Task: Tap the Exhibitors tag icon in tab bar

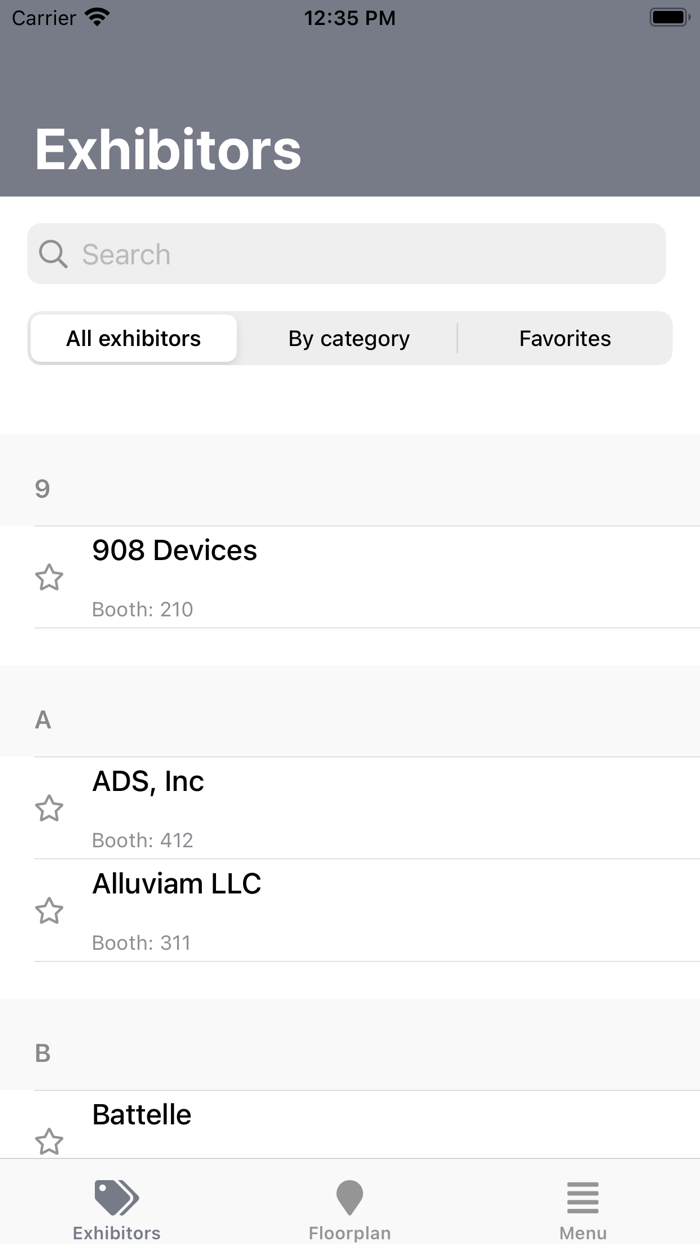Action: pyautogui.click(x=116, y=1196)
